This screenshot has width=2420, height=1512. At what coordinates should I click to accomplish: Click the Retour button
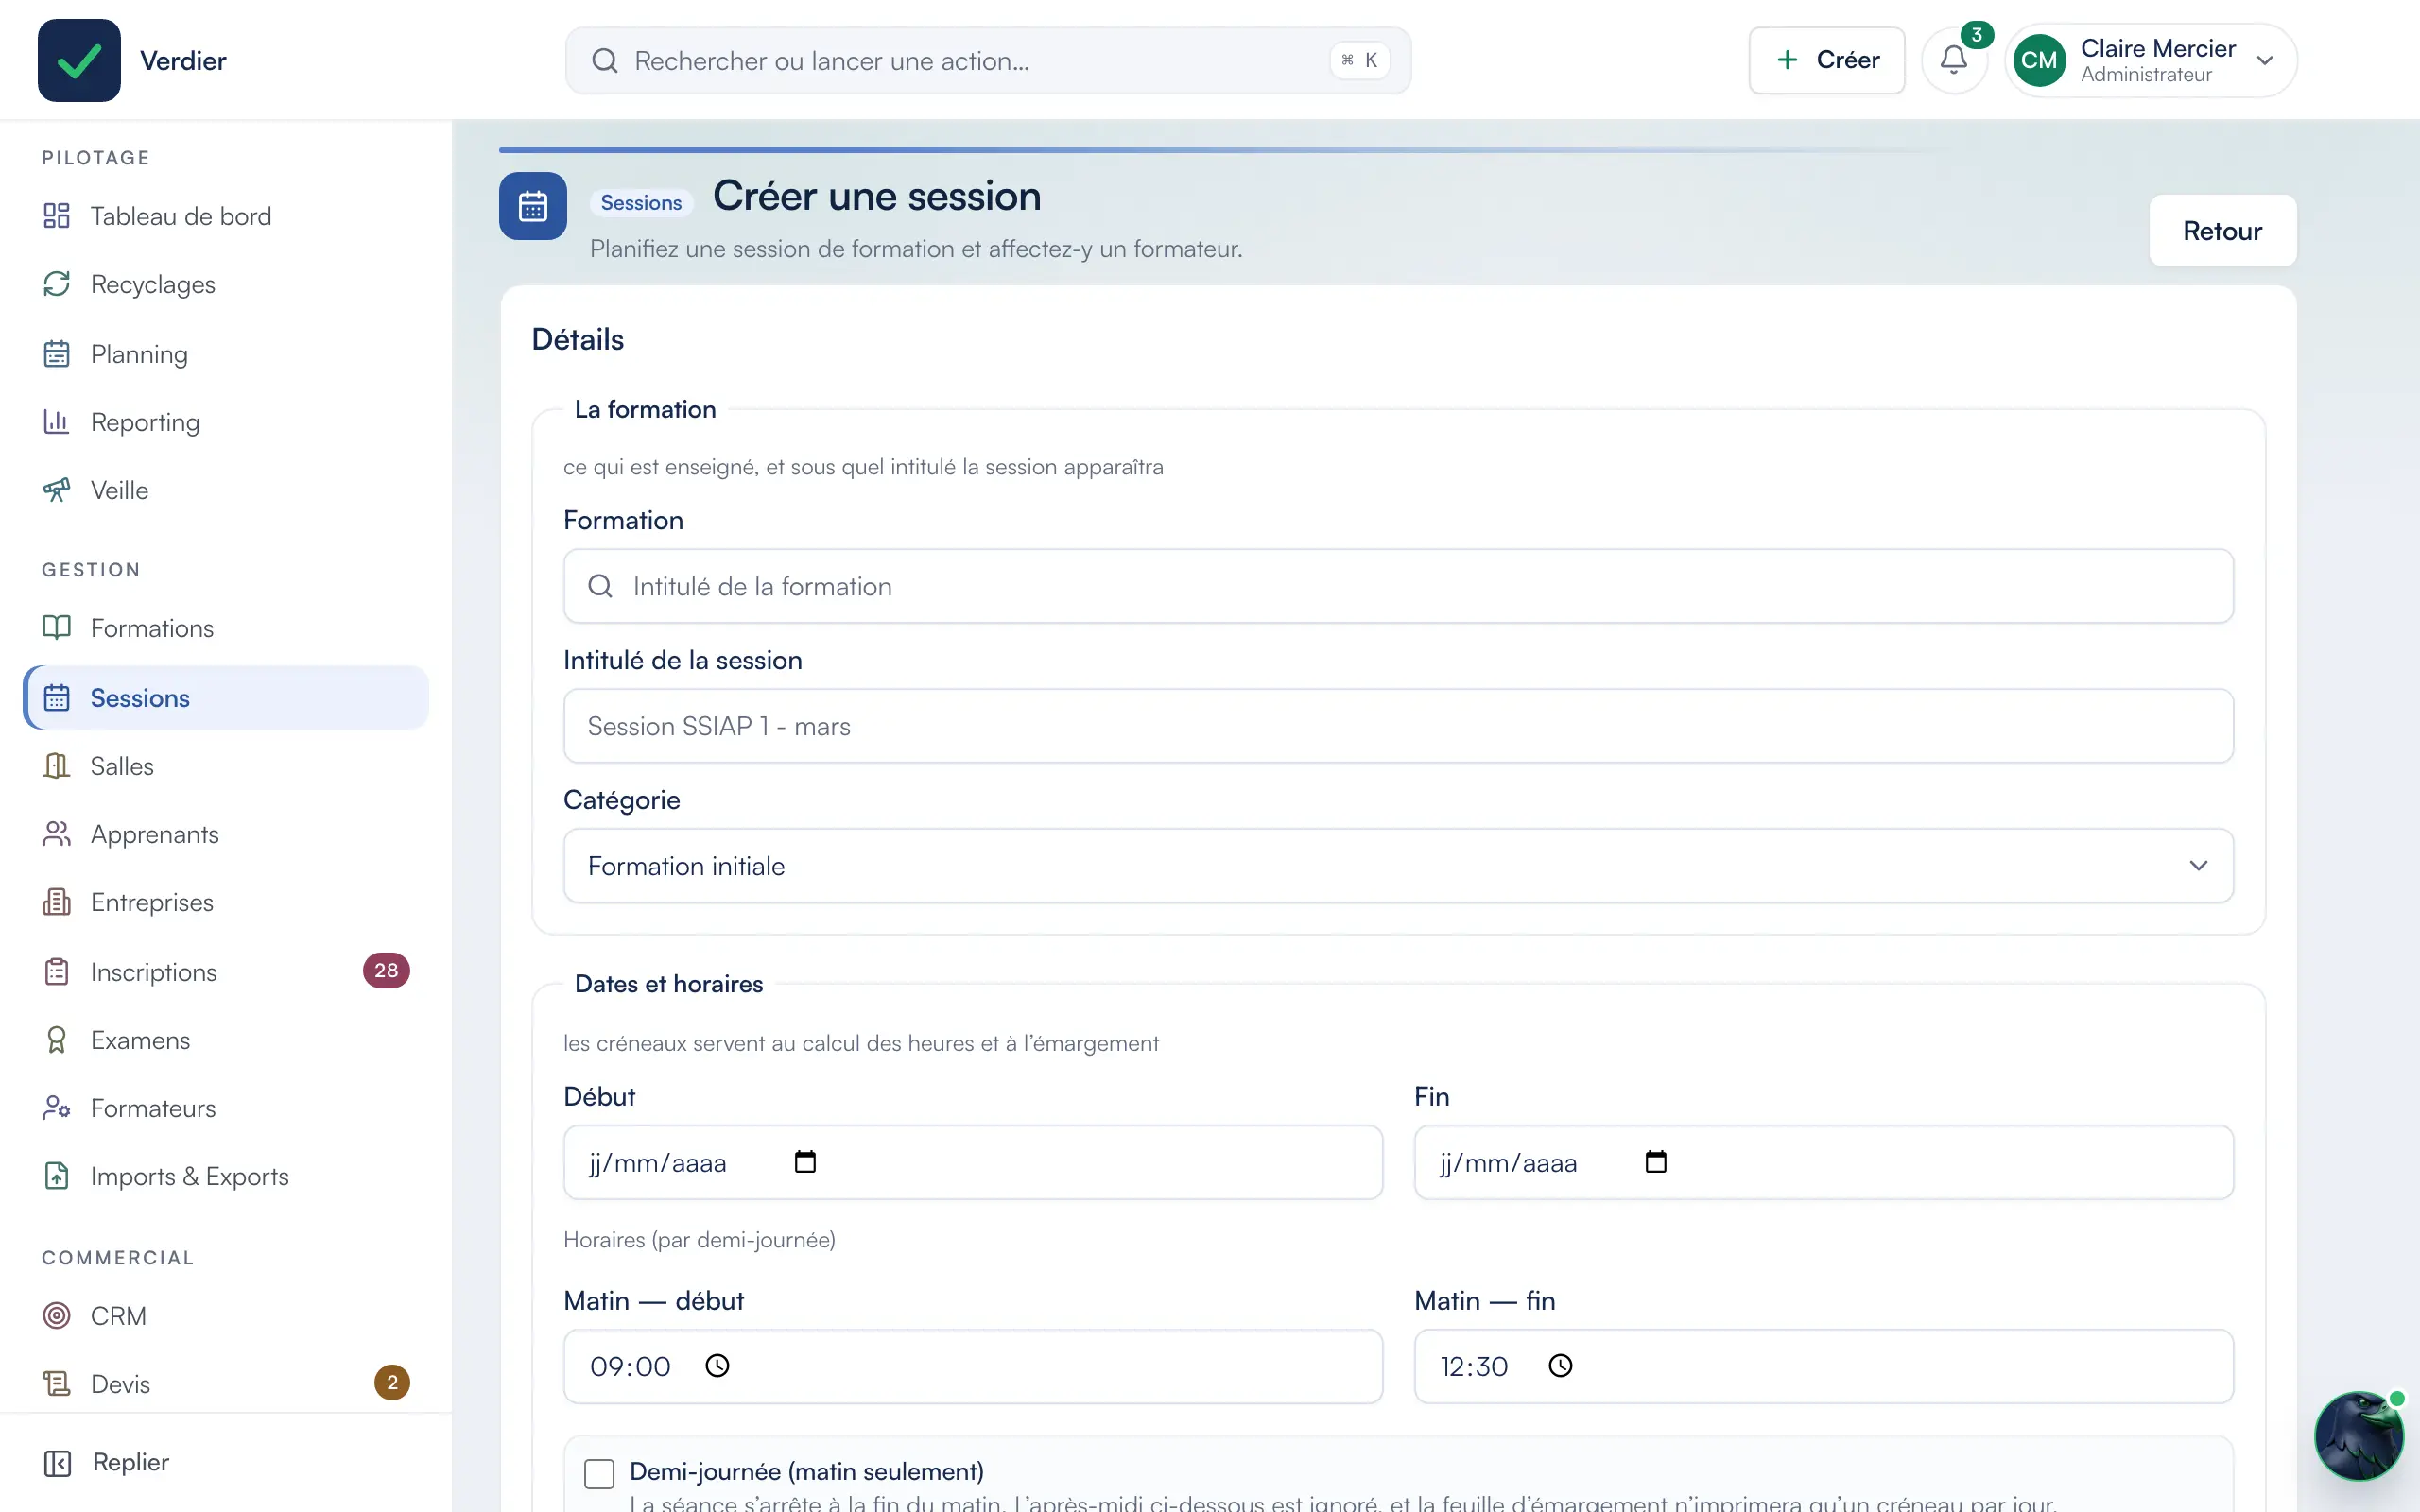click(x=2222, y=231)
